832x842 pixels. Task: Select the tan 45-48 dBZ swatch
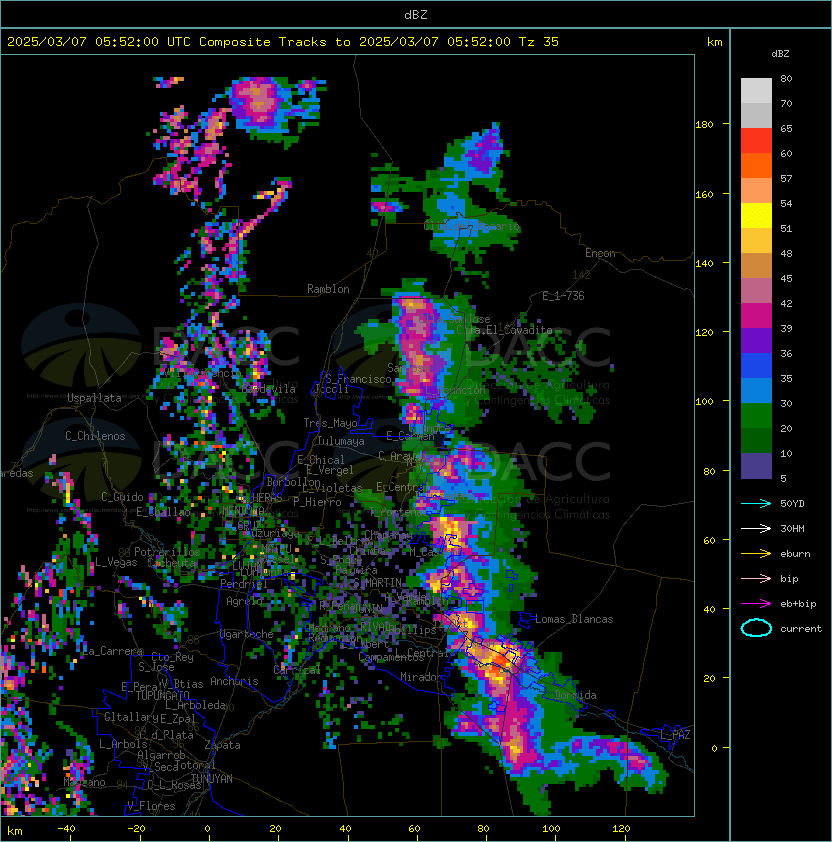756,265
